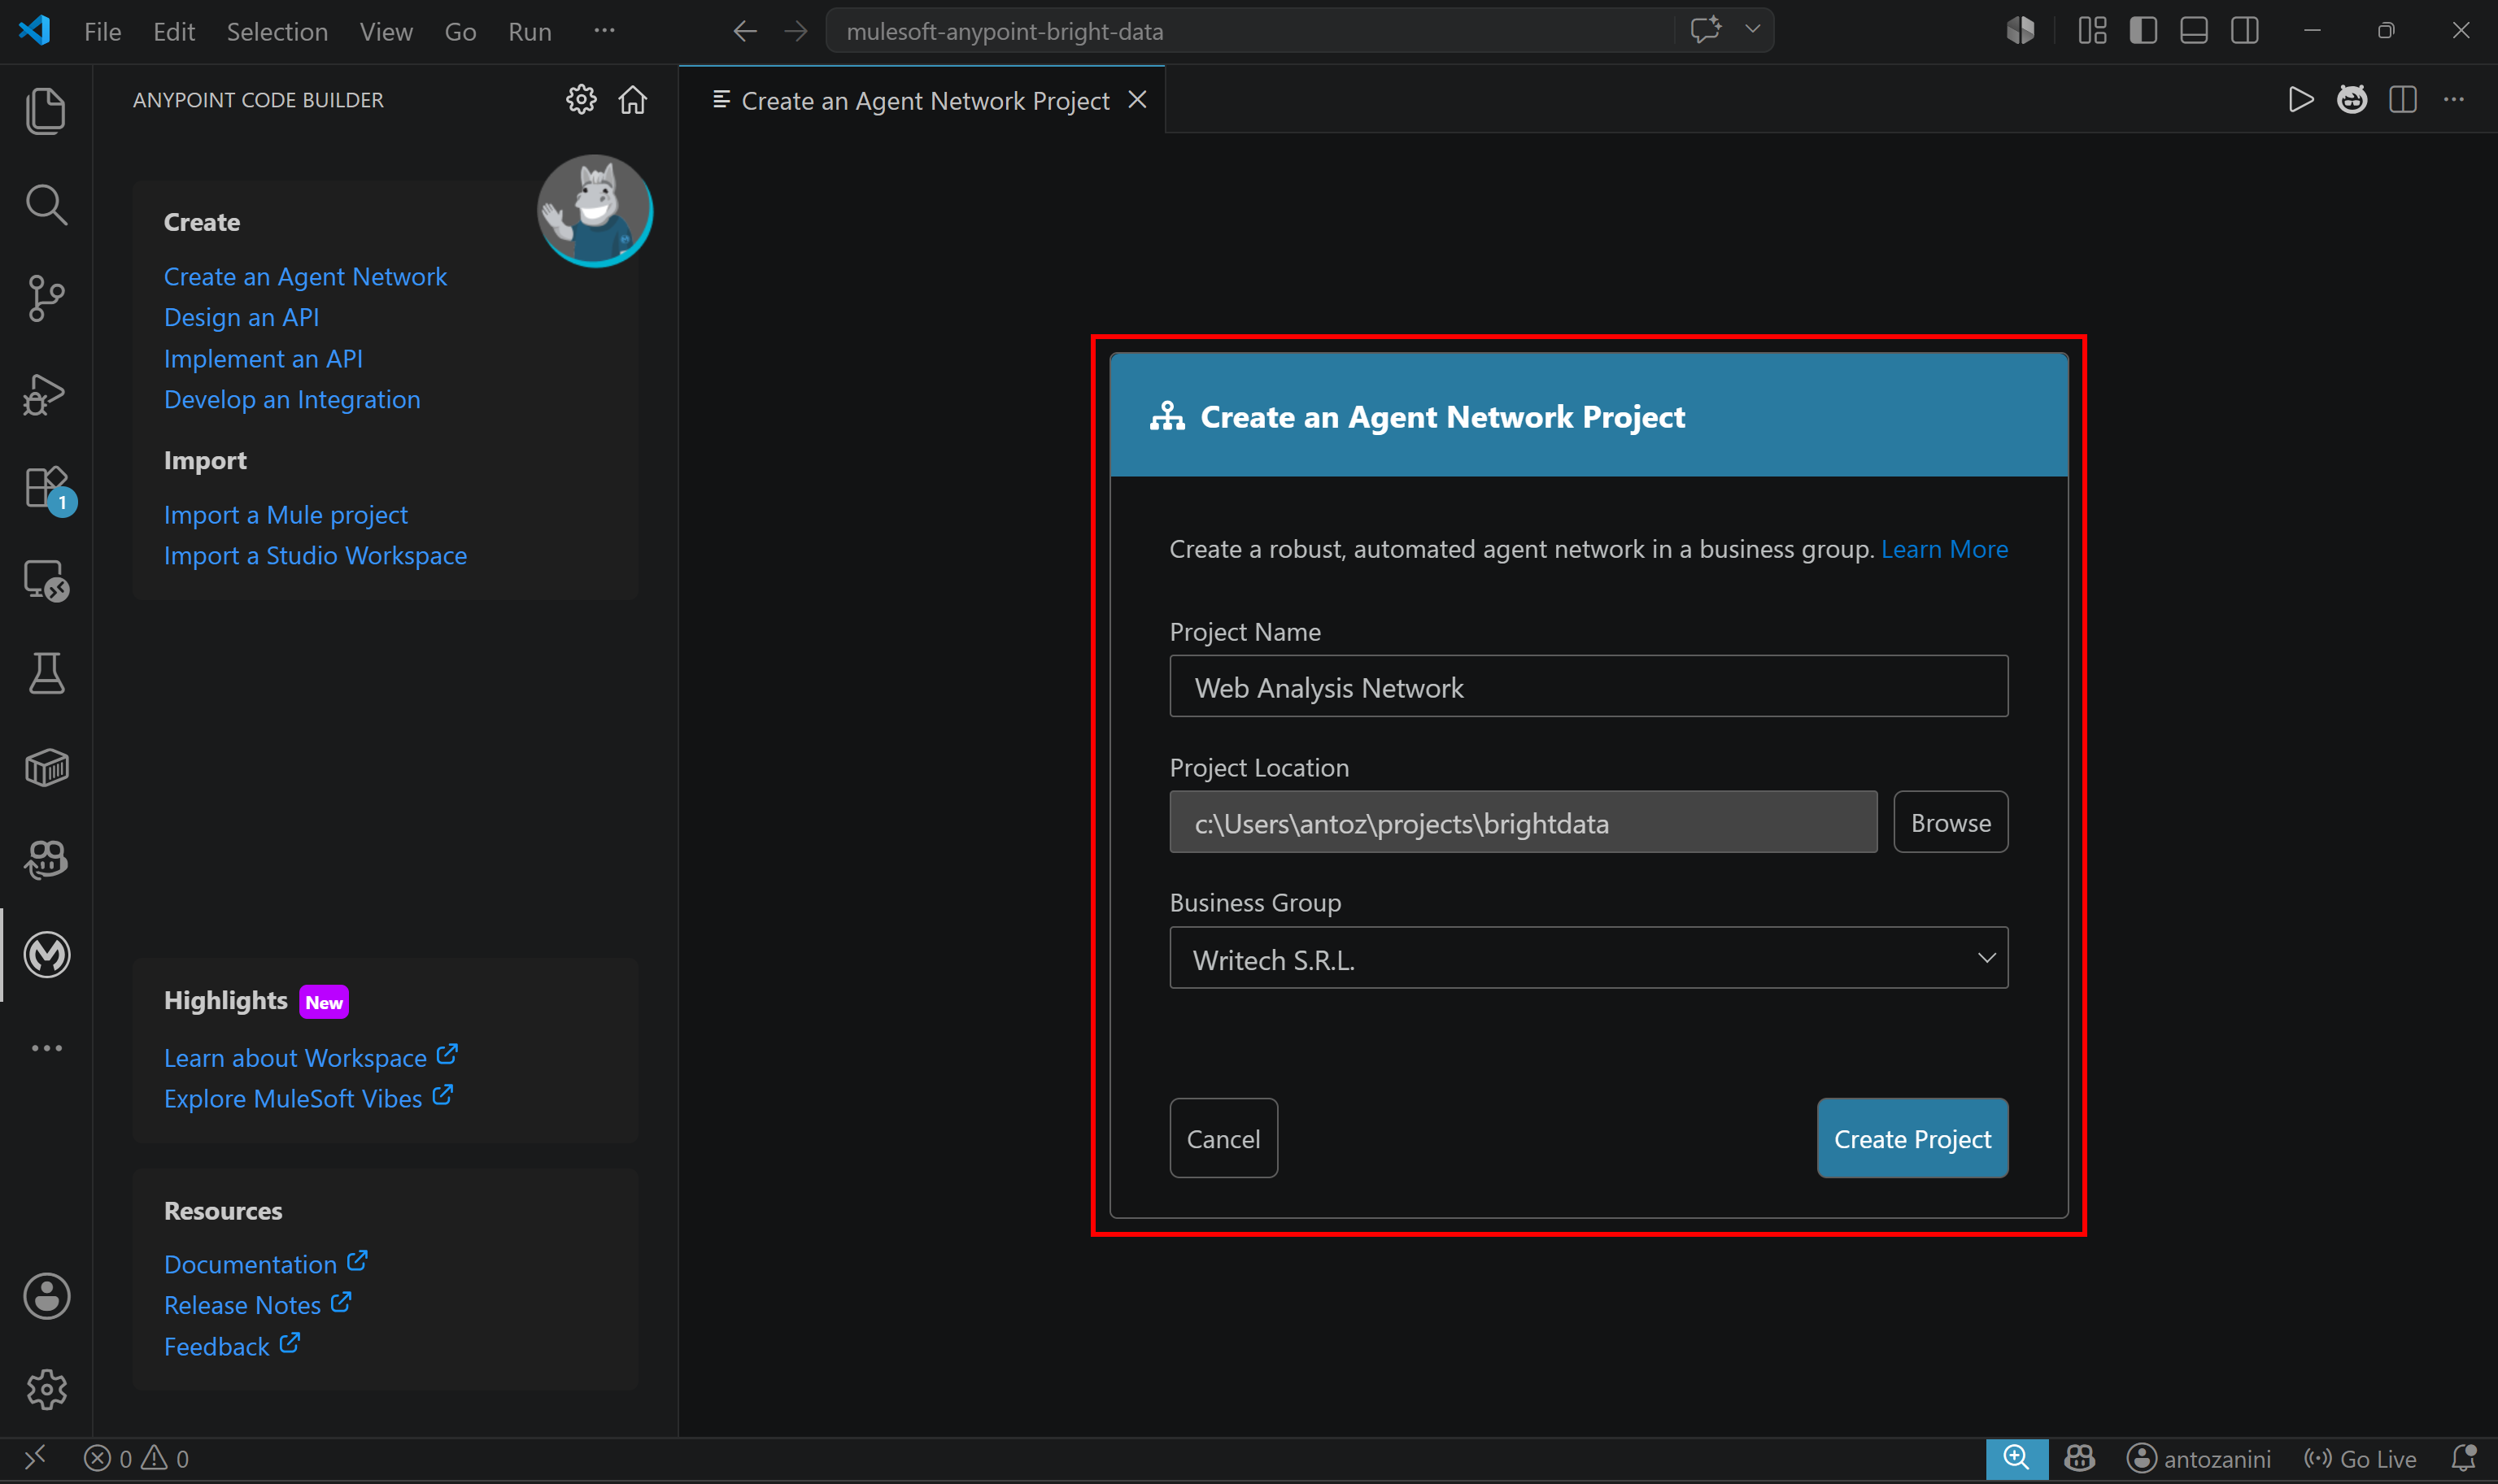Open the Containers view in activity bar
2498x1484 pixels.
point(46,767)
